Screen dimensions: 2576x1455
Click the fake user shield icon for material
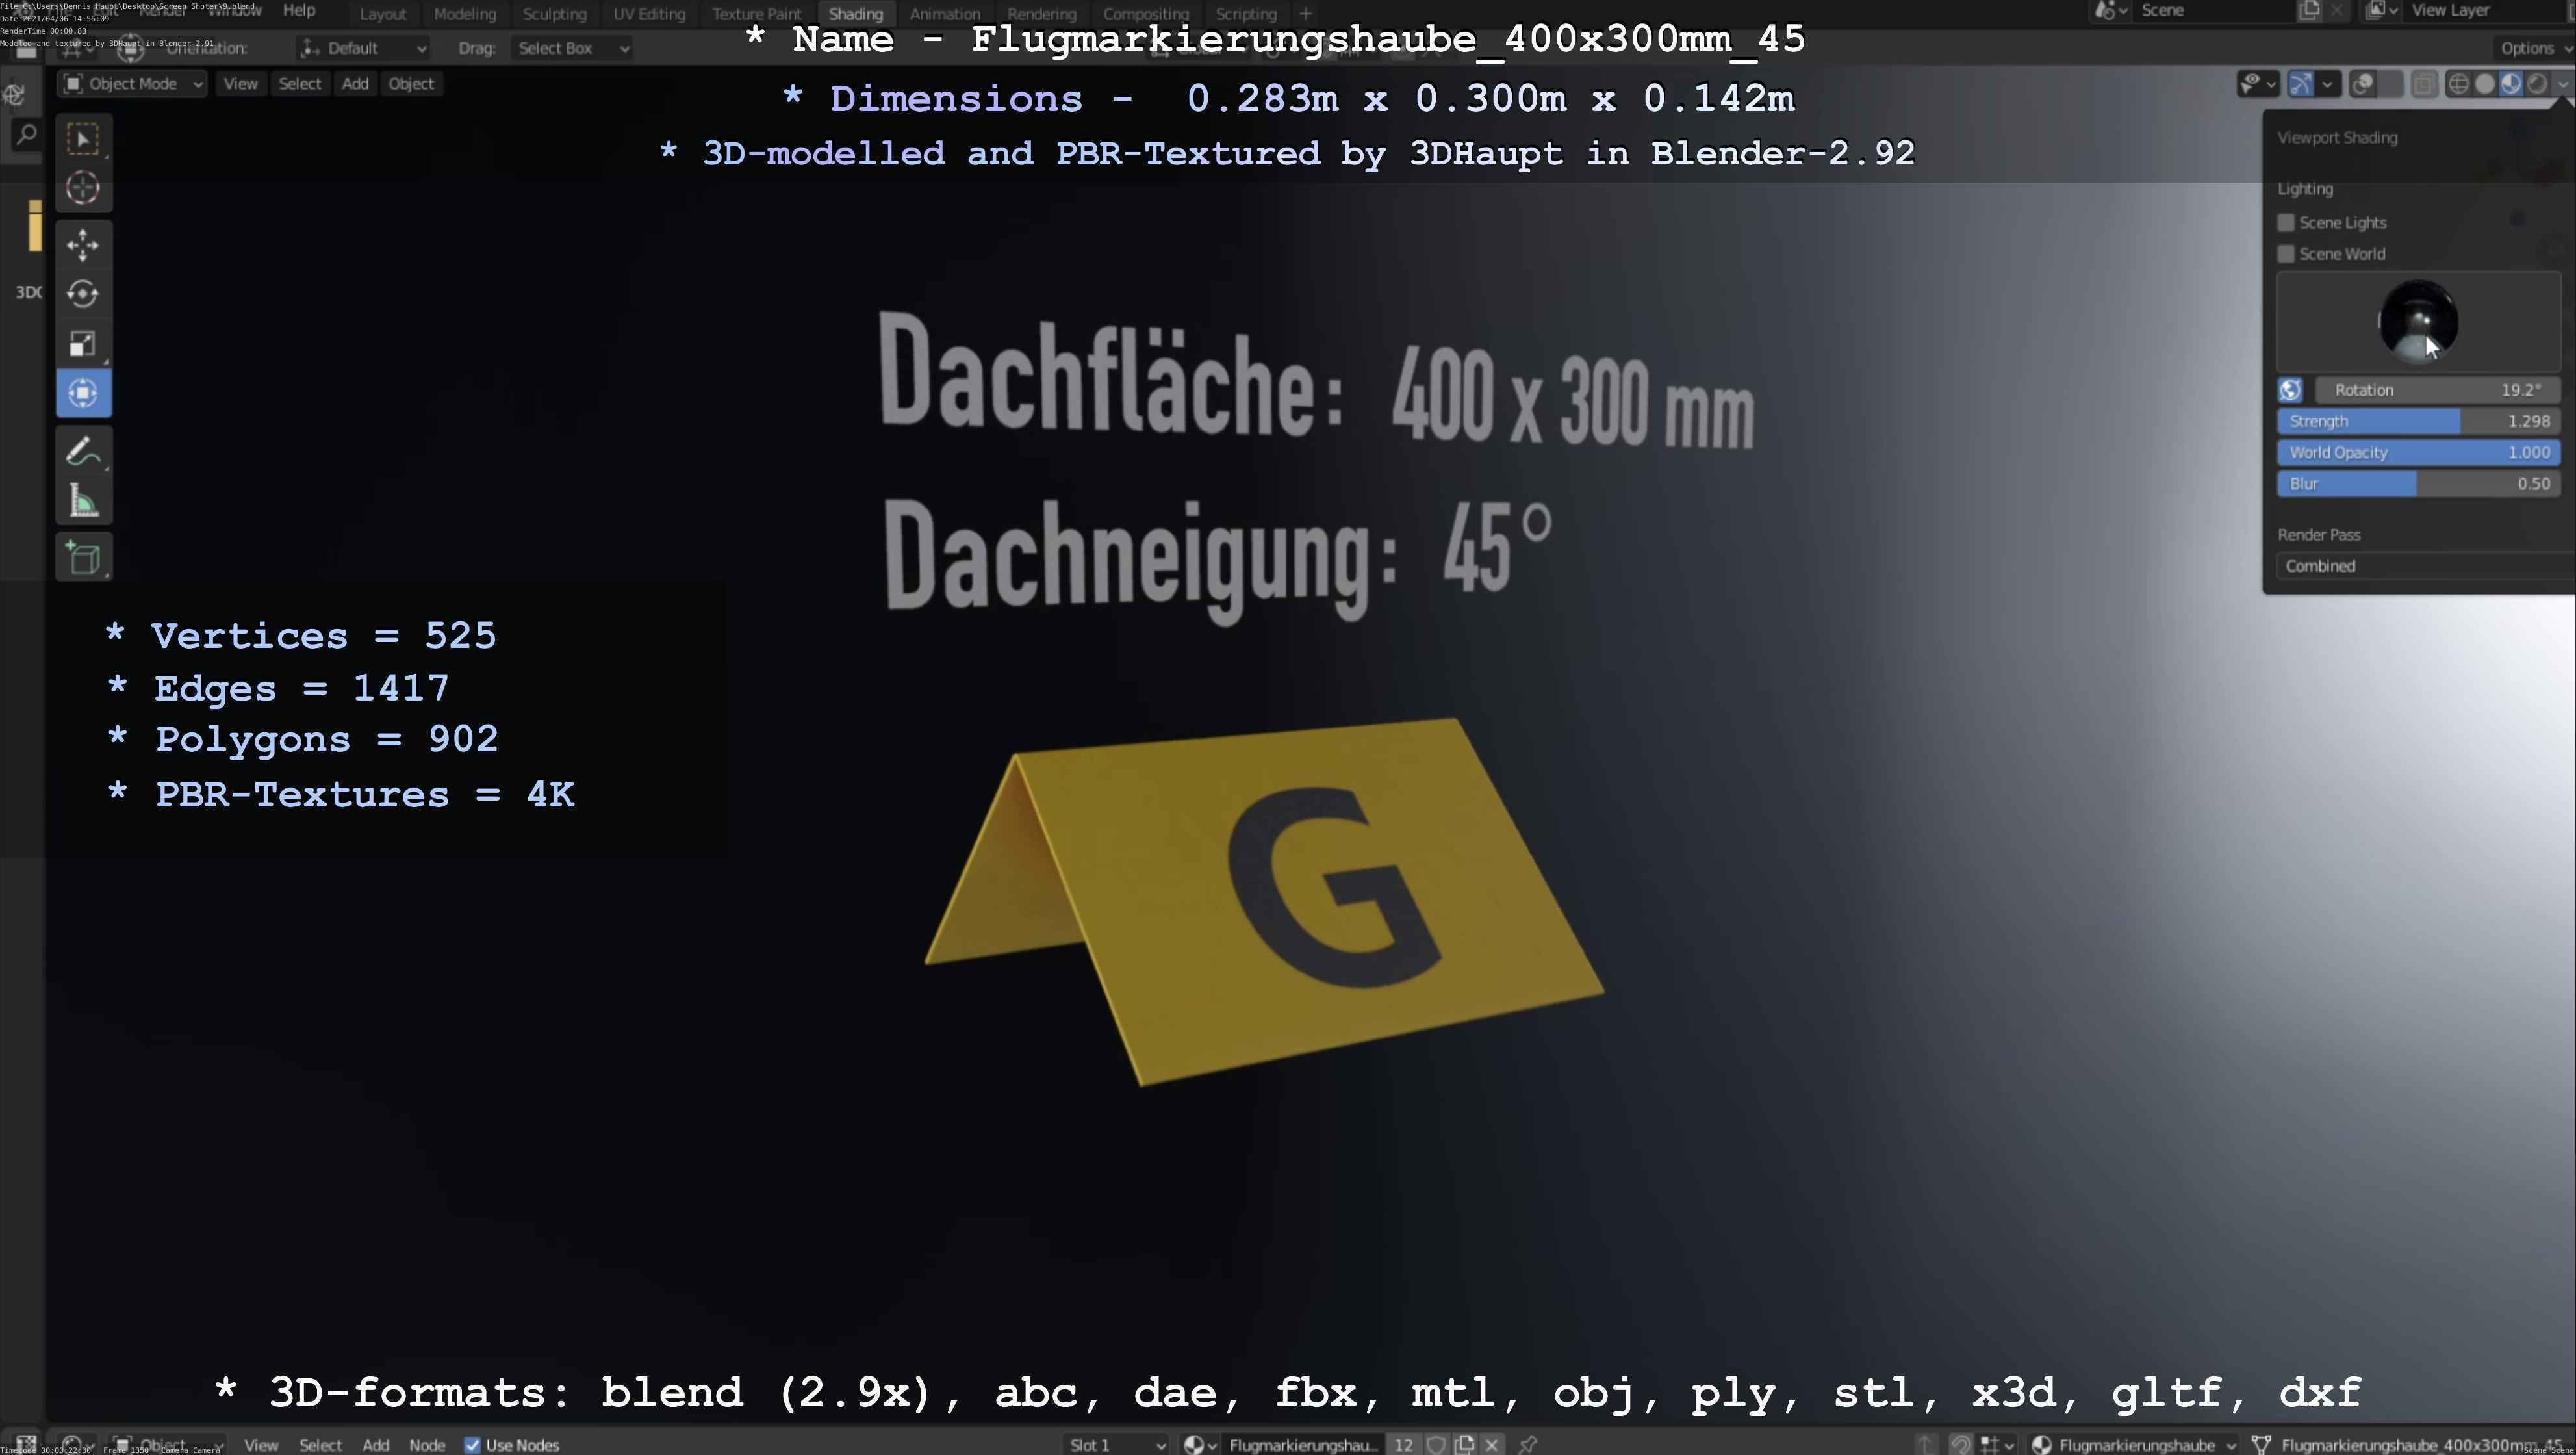[1436, 1445]
